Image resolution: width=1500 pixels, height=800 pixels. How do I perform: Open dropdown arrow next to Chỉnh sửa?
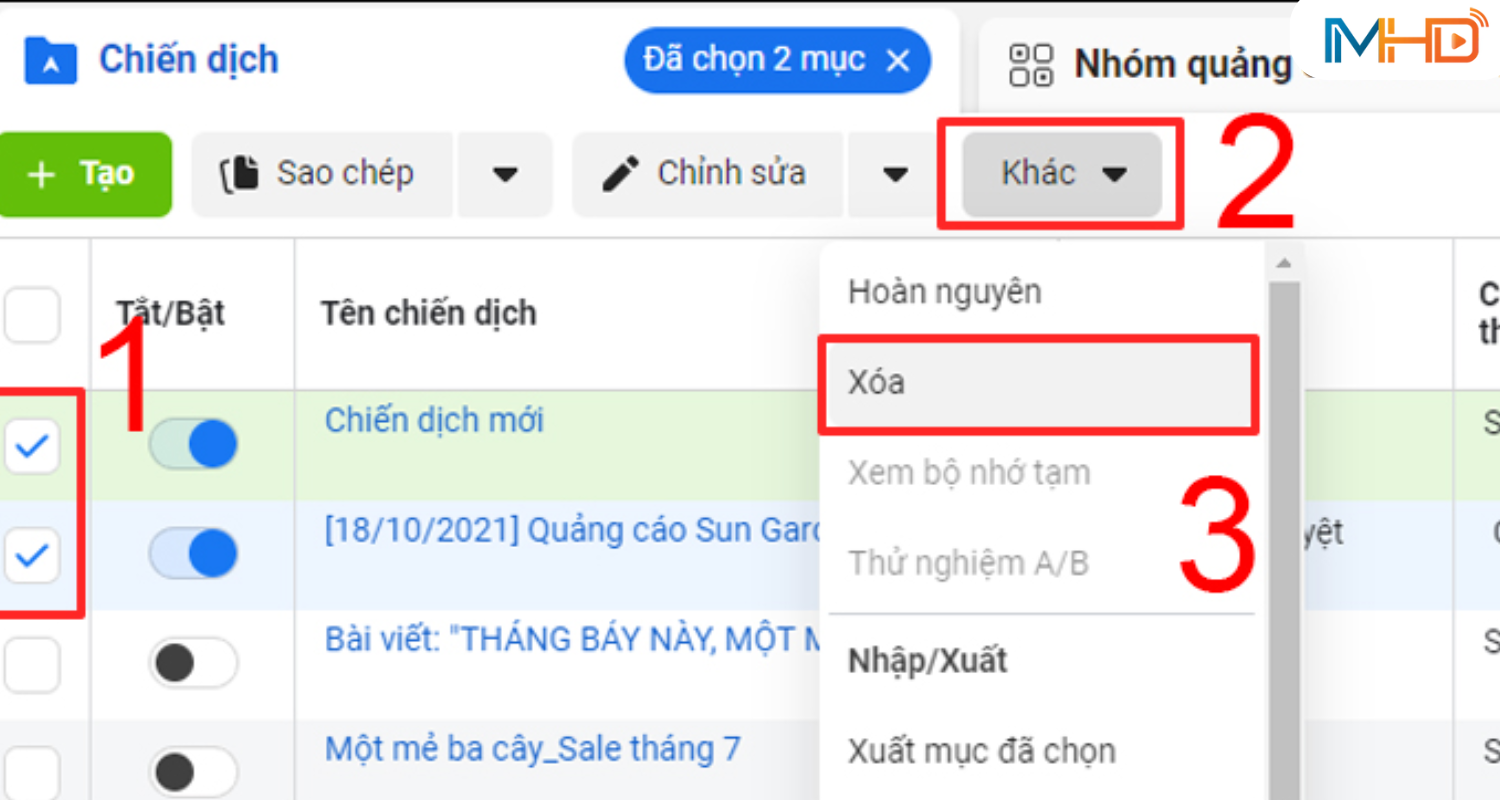coord(895,174)
